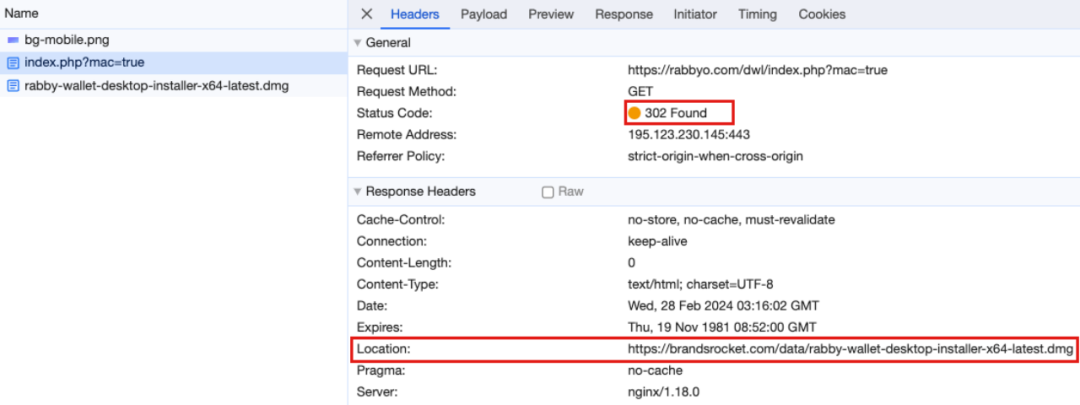Click the Name column header
Viewport: 1080px width, 405px height.
[x=21, y=13]
